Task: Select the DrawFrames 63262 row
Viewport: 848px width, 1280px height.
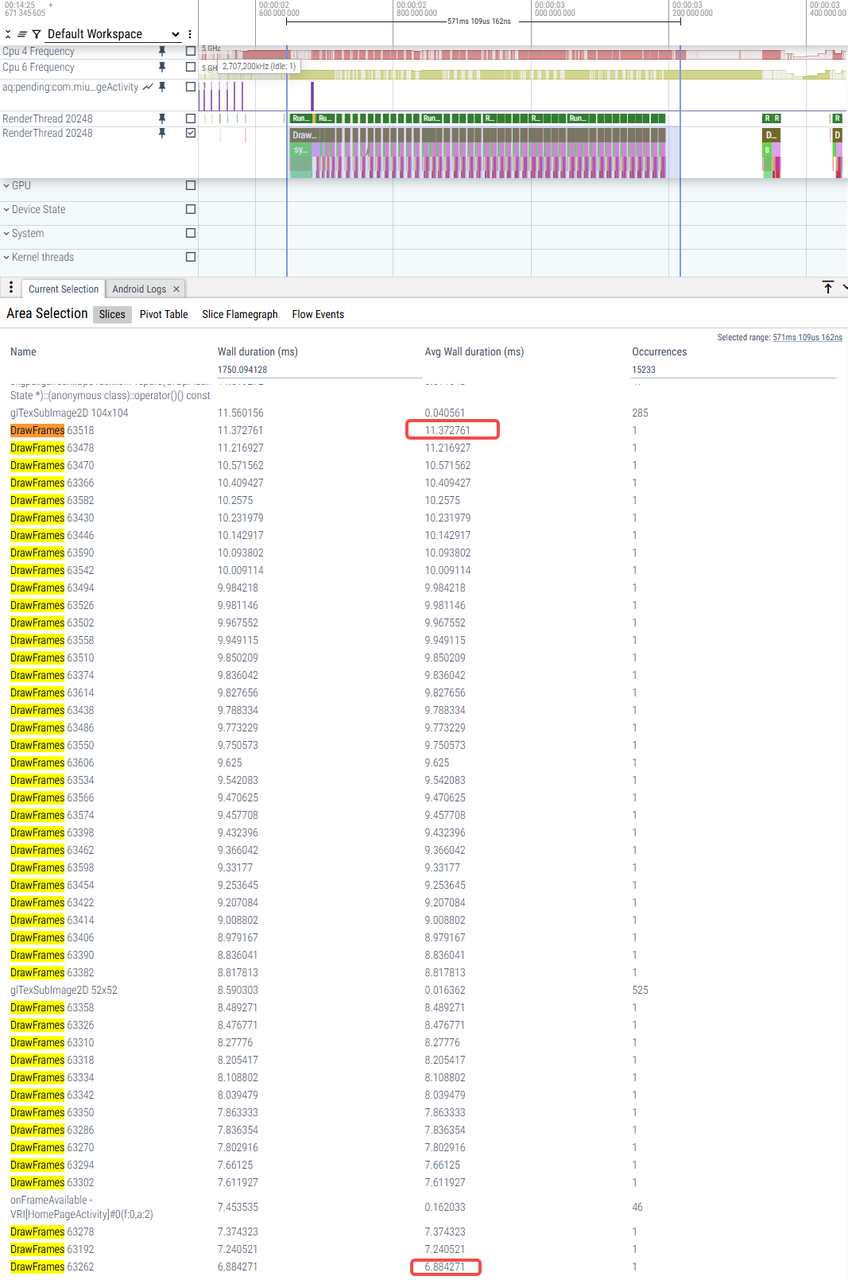Action: click(424, 1267)
